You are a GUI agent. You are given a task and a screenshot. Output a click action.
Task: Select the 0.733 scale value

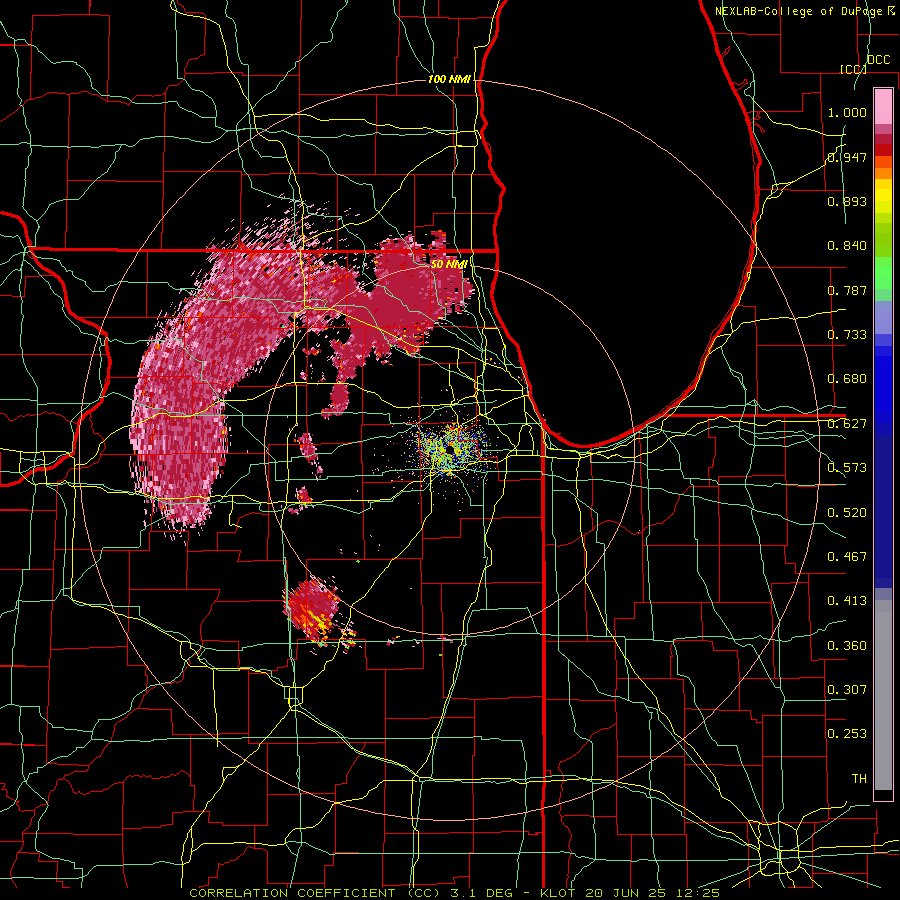pos(847,335)
